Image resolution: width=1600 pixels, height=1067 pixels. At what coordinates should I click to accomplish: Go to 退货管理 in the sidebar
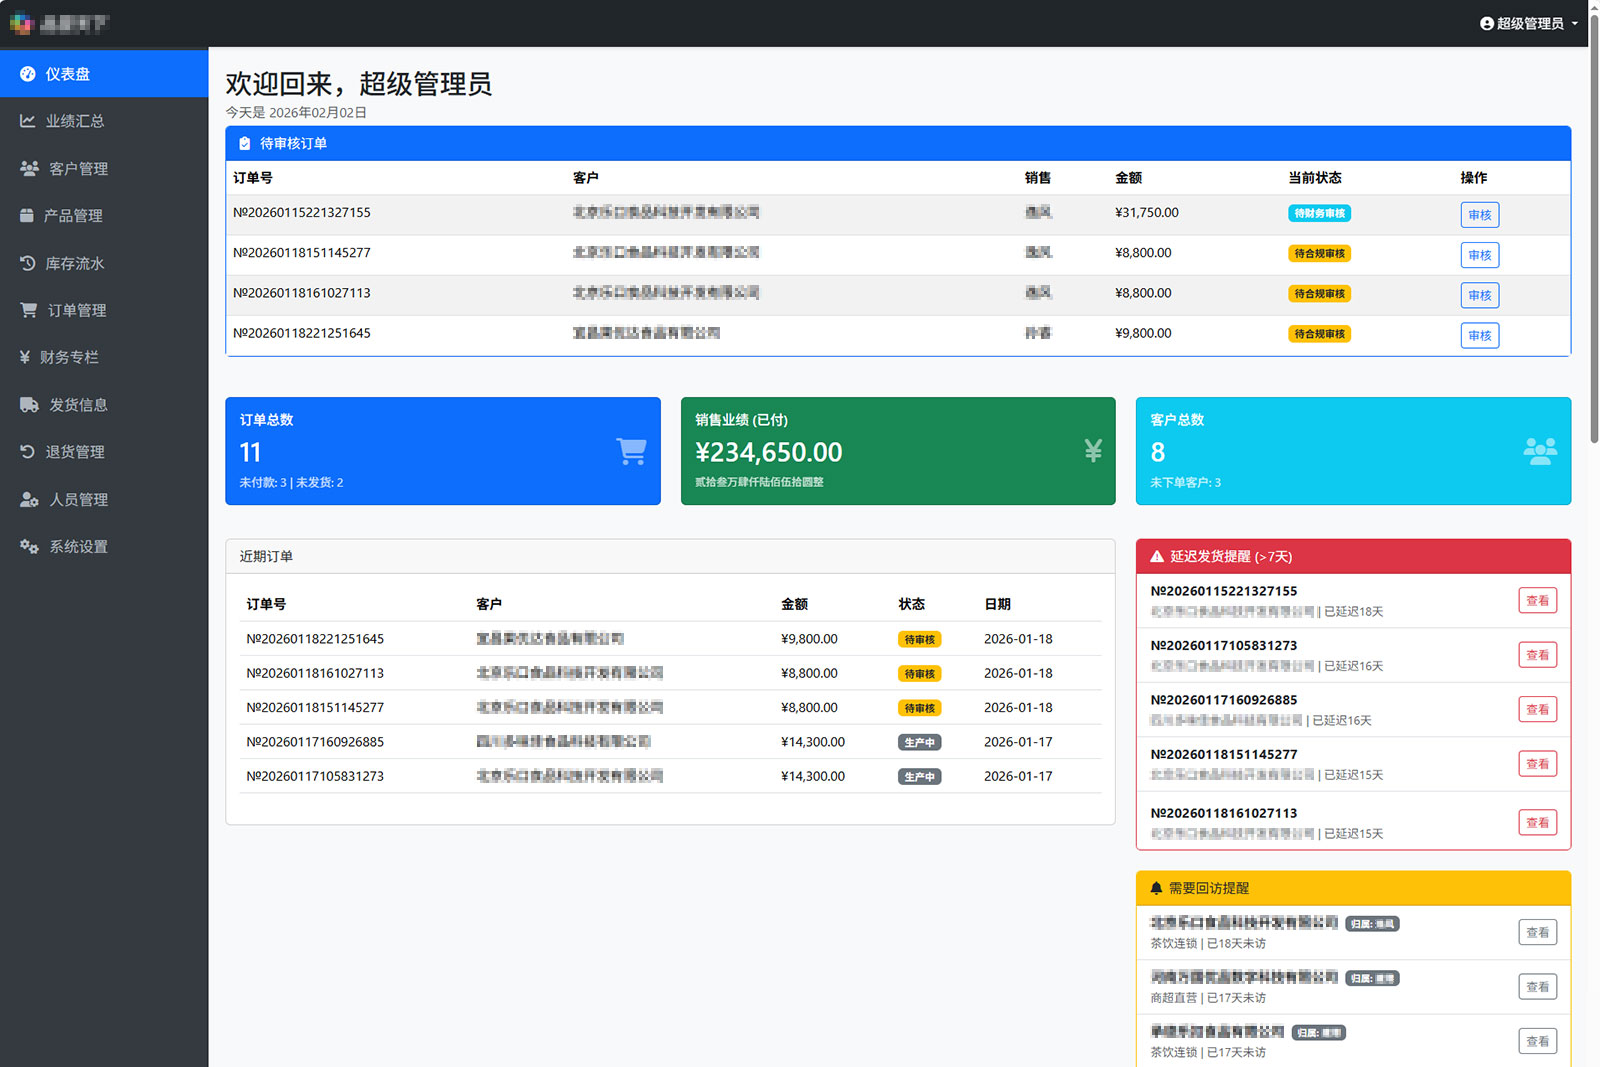(x=75, y=452)
